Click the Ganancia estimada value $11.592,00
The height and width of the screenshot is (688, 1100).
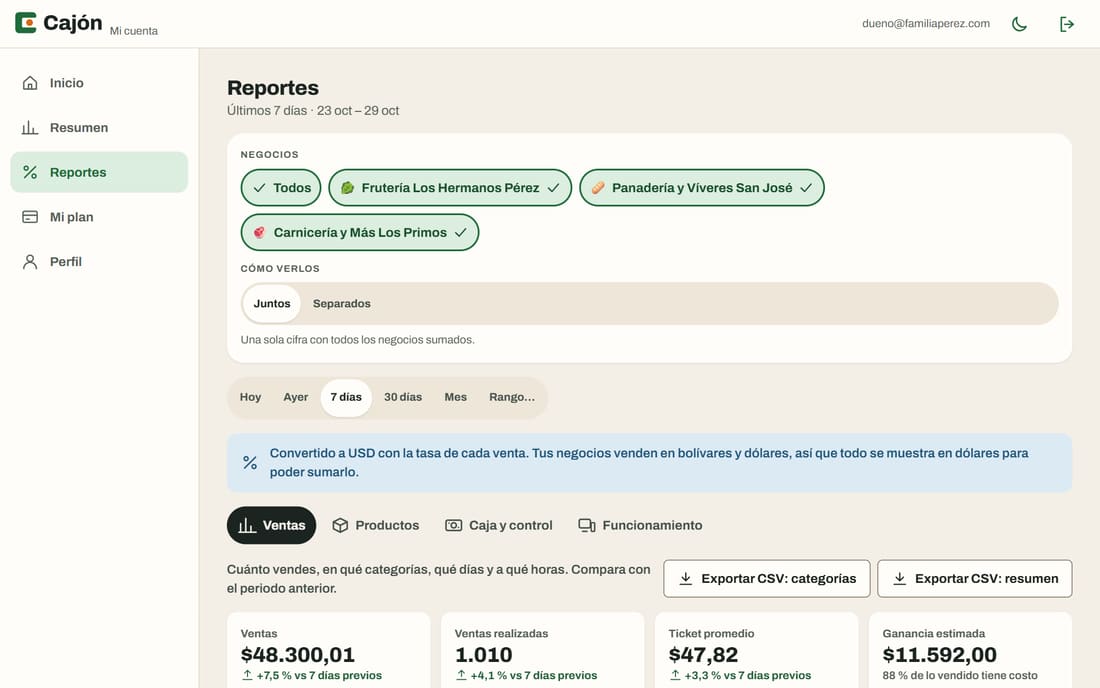coord(939,654)
